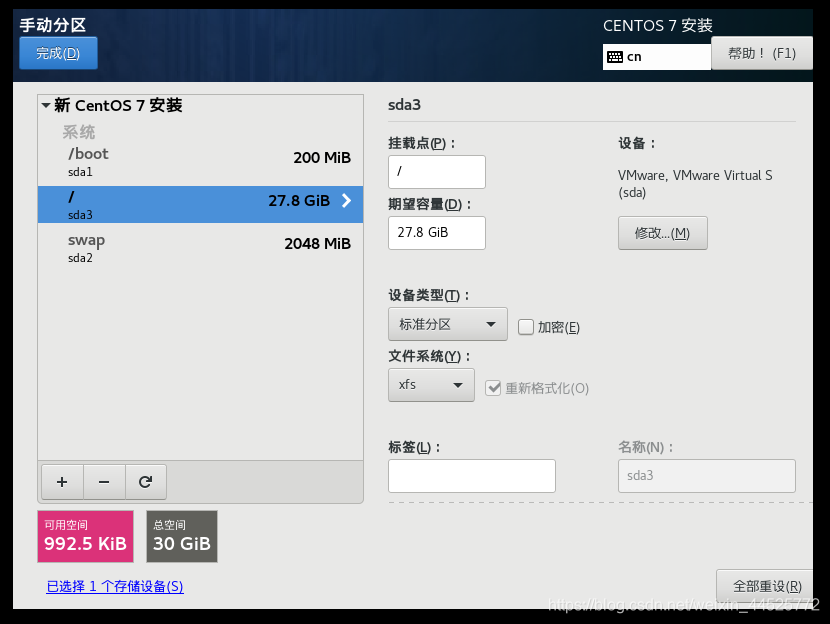The height and width of the screenshot is (624, 830).
Task: Click the 标签(L) label input field
Action: click(x=472, y=476)
